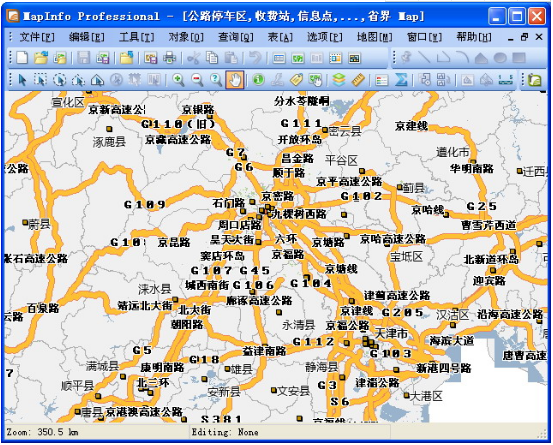
Task: Click the Editing: None status field
Action: (x=290, y=432)
